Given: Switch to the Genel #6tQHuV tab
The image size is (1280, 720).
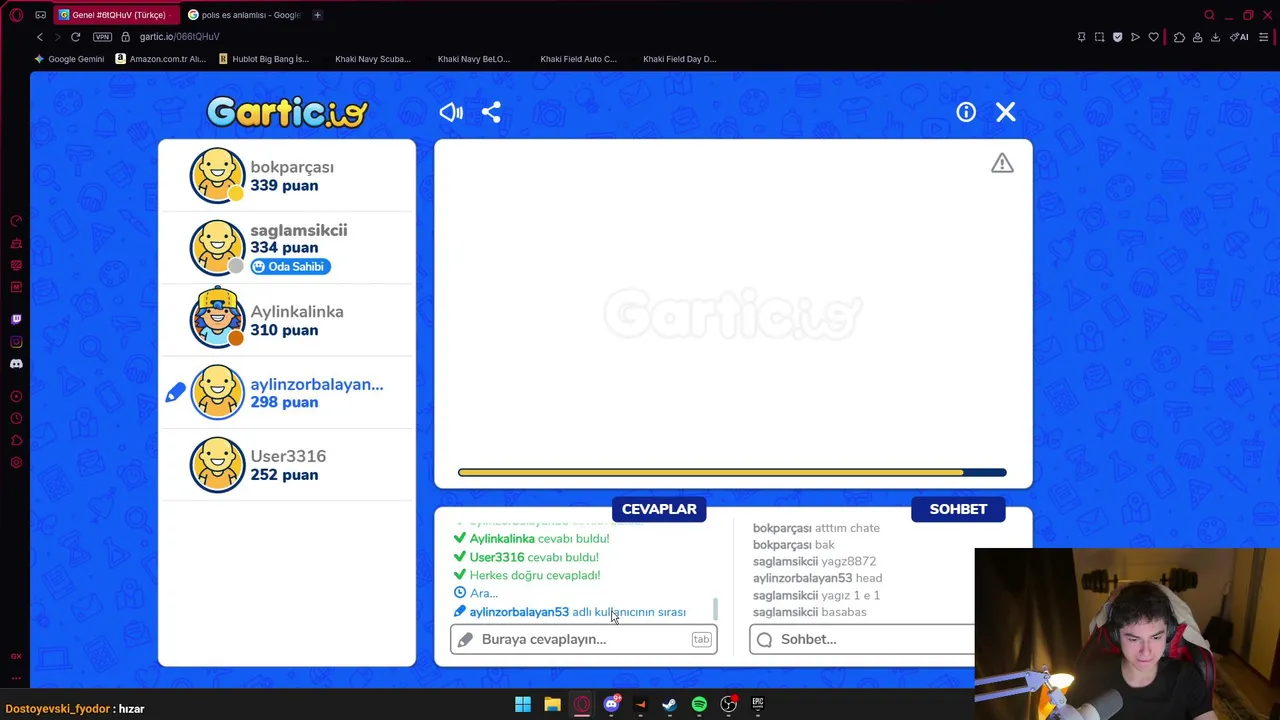Looking at the screenshot, I should 118,15.
